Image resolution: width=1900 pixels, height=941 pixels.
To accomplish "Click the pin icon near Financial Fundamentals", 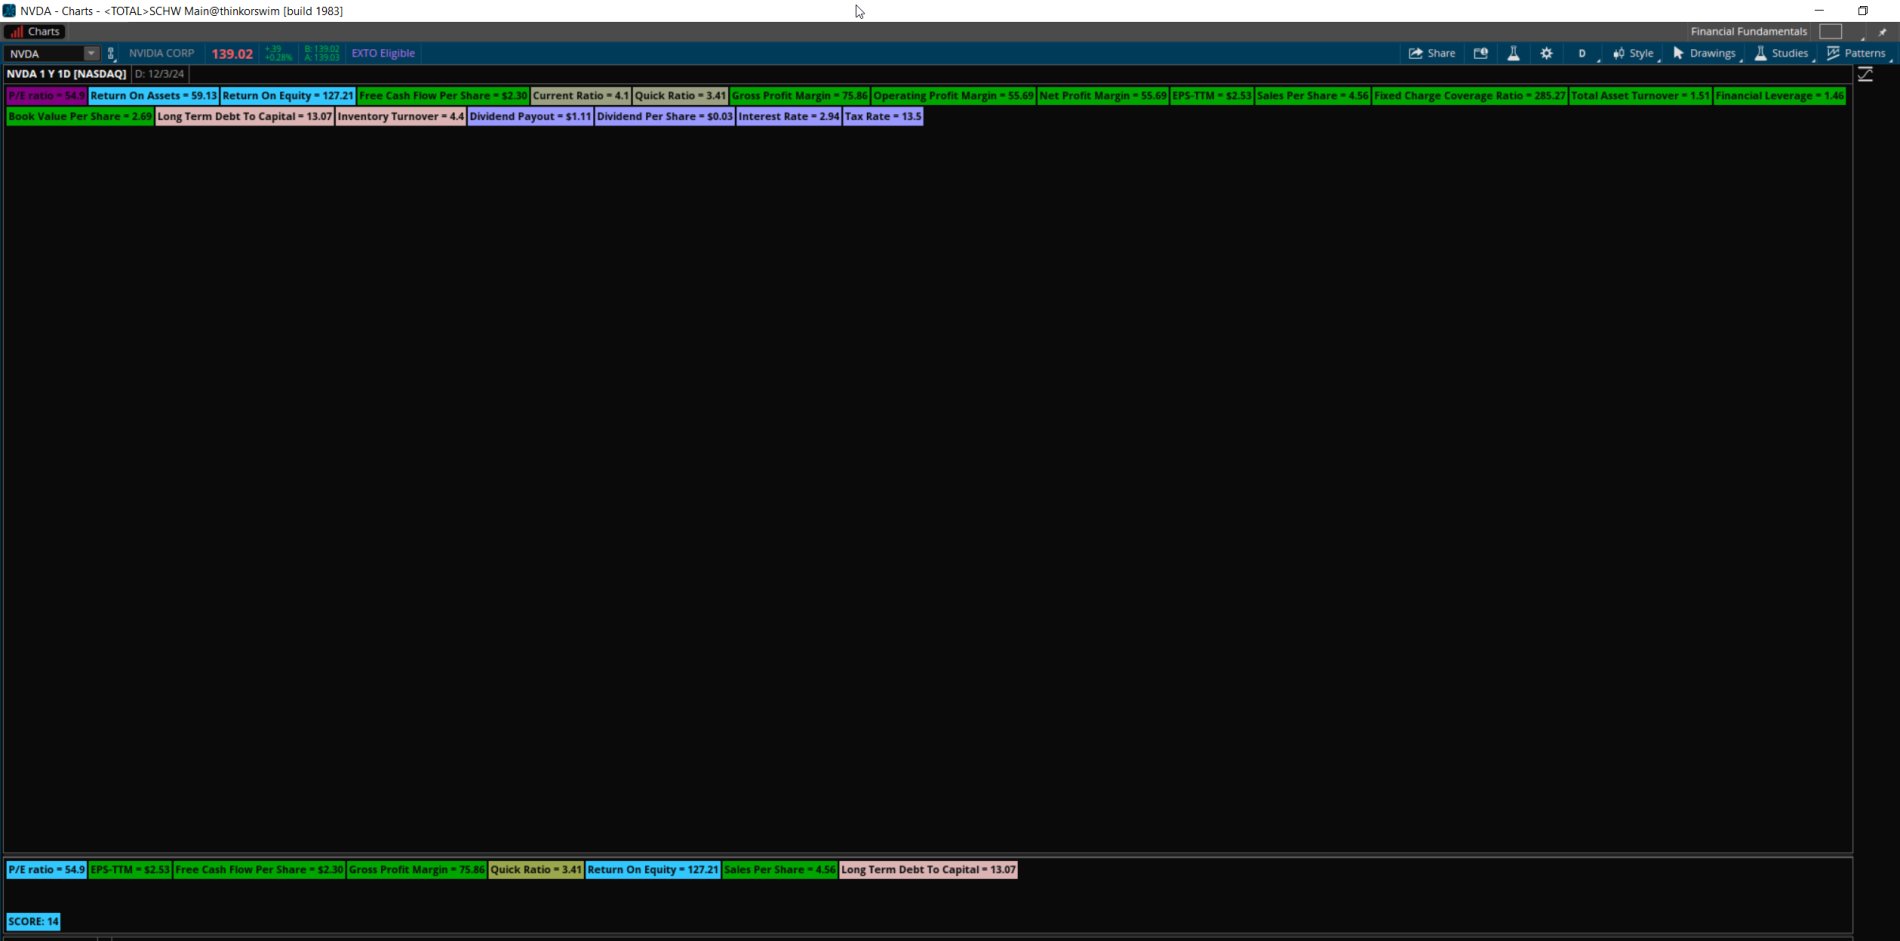I will coord(1882,32).
